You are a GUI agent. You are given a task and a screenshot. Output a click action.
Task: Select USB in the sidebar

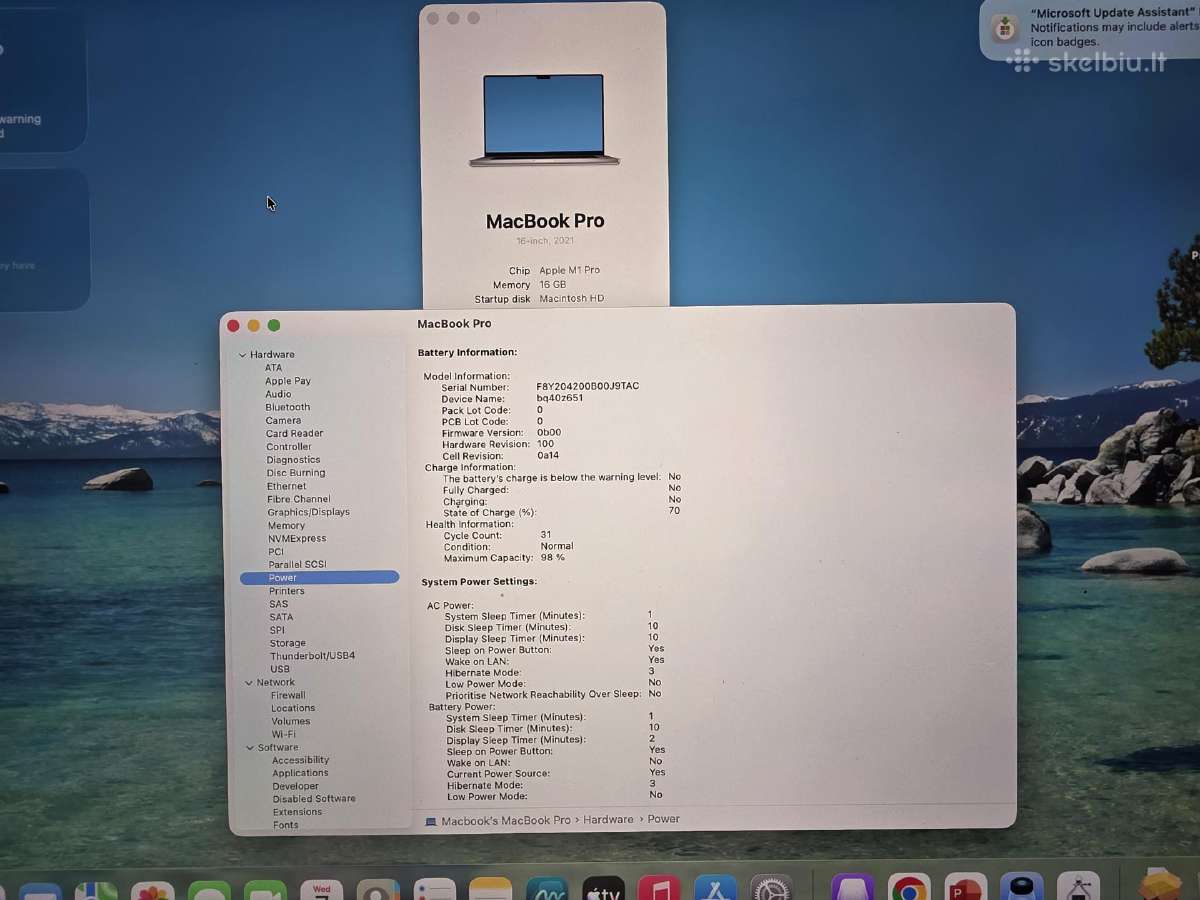(x=280, y=669)
